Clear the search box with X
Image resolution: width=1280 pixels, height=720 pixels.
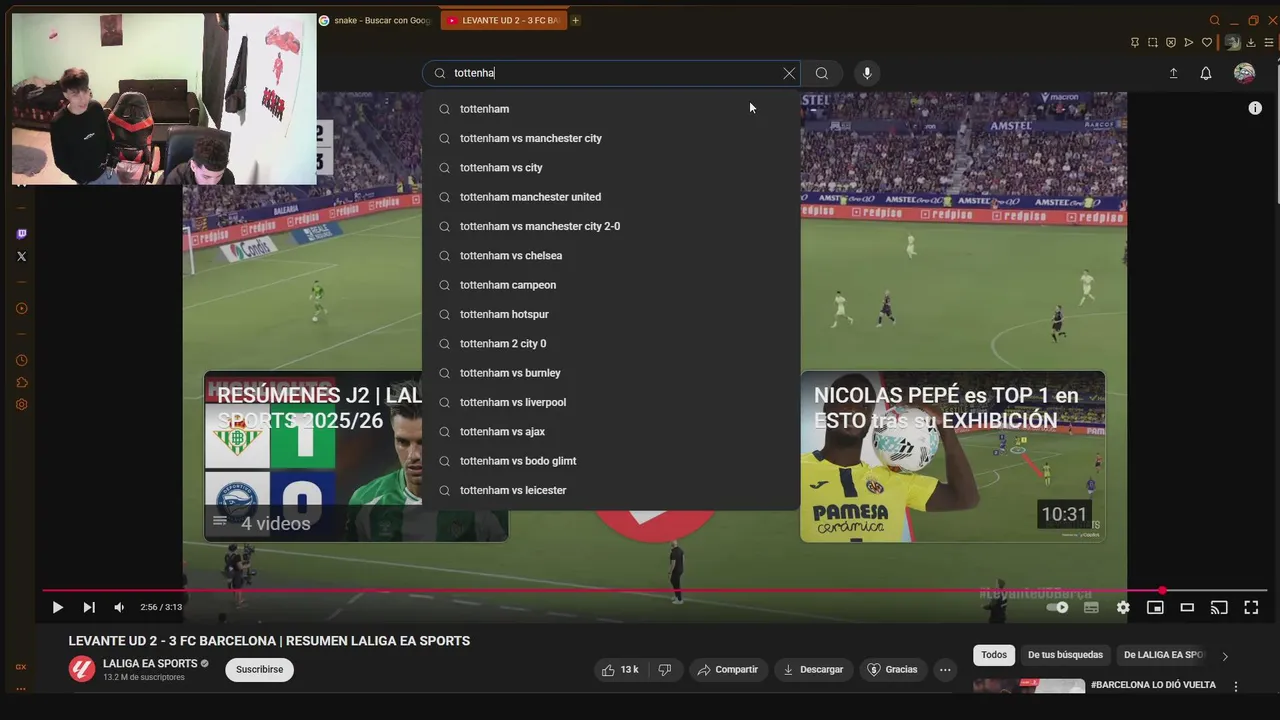pos(789,73)
